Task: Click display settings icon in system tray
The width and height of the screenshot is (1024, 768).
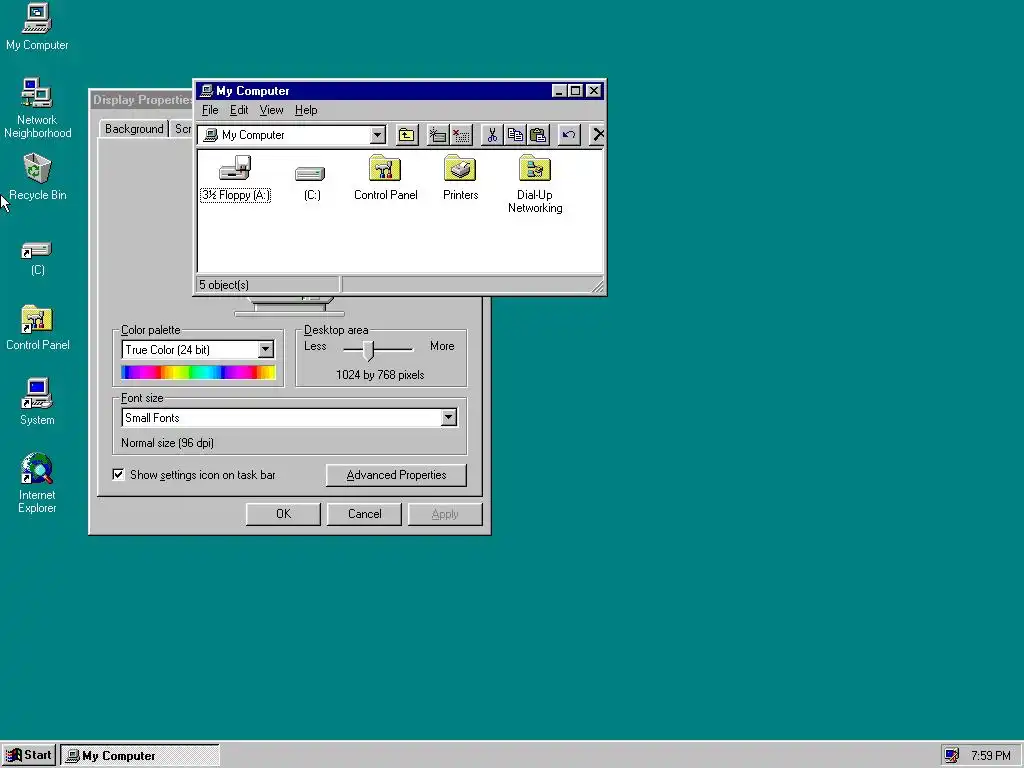Action: pos(952,756)
